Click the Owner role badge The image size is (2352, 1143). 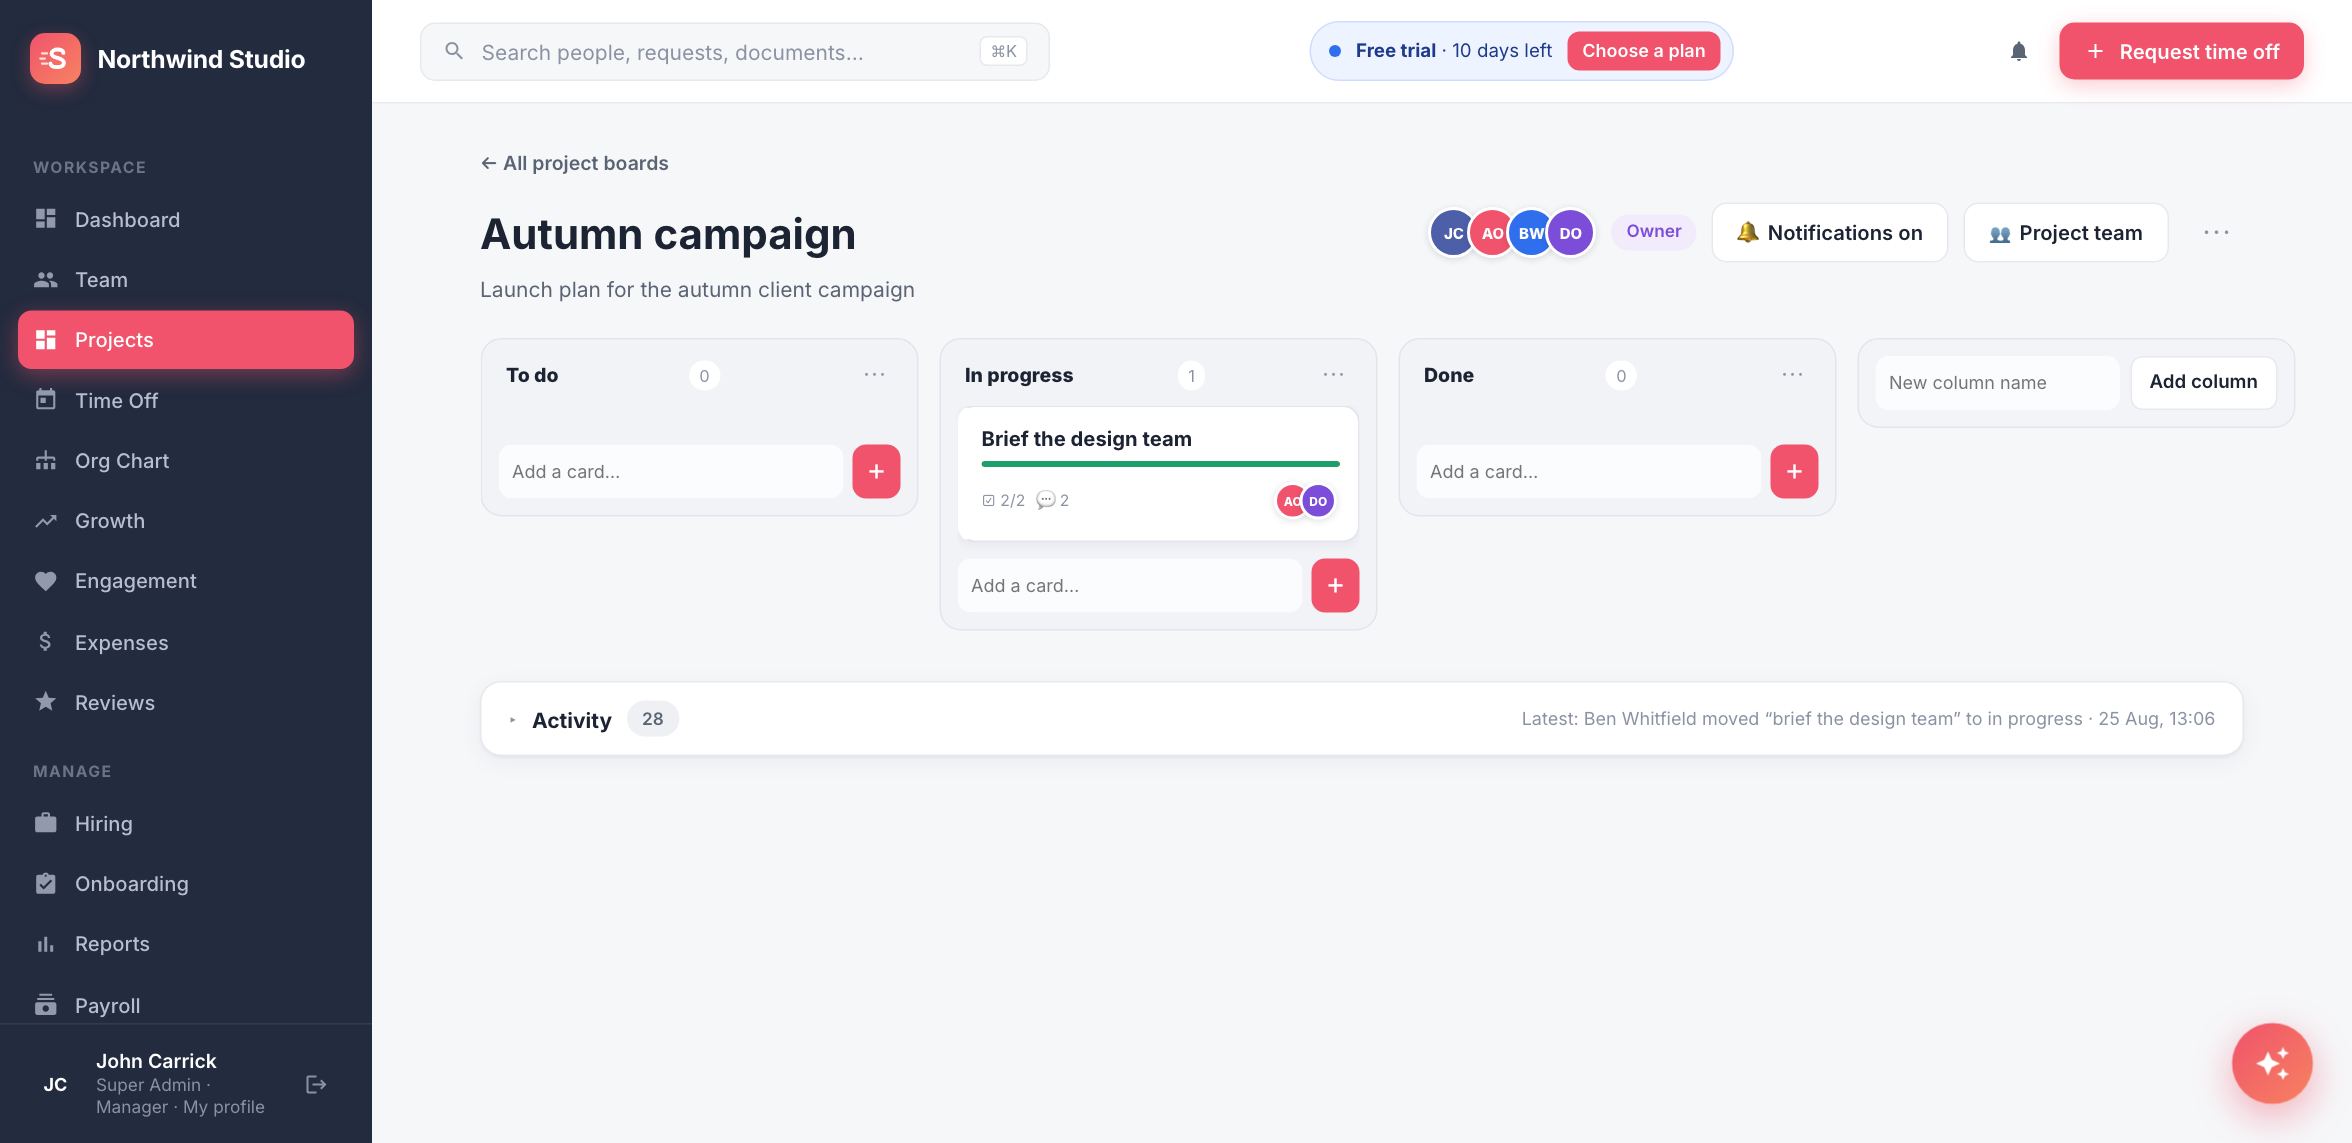pyautogui.click(x=1653, y=232)
